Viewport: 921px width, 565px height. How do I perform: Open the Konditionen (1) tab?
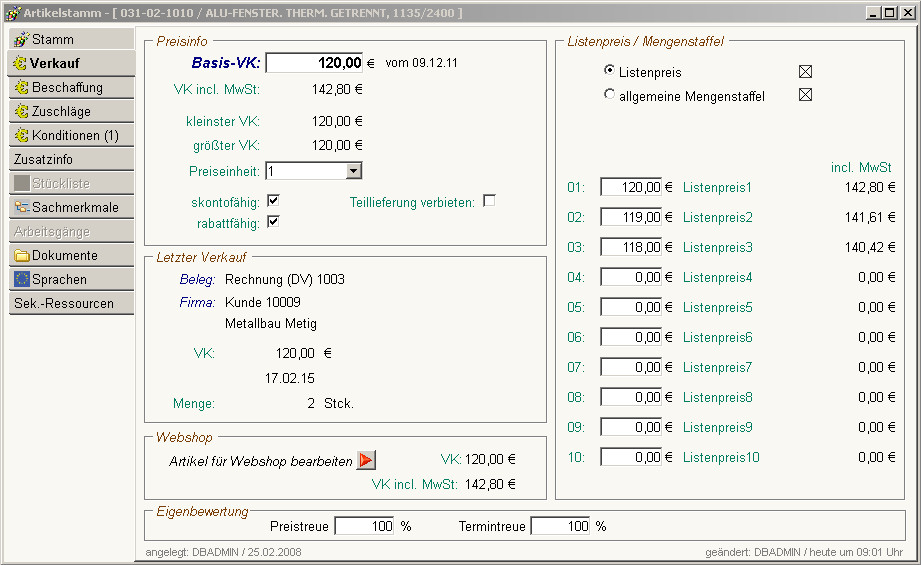tap(72, 136)
